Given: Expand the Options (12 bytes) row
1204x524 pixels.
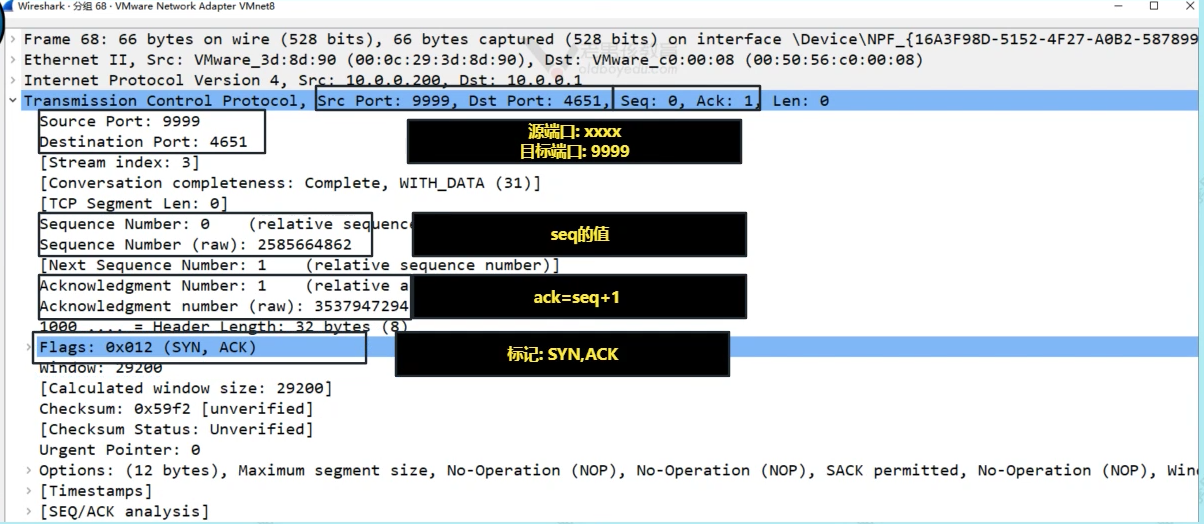Looking at the screenshot, I should 28,470.
